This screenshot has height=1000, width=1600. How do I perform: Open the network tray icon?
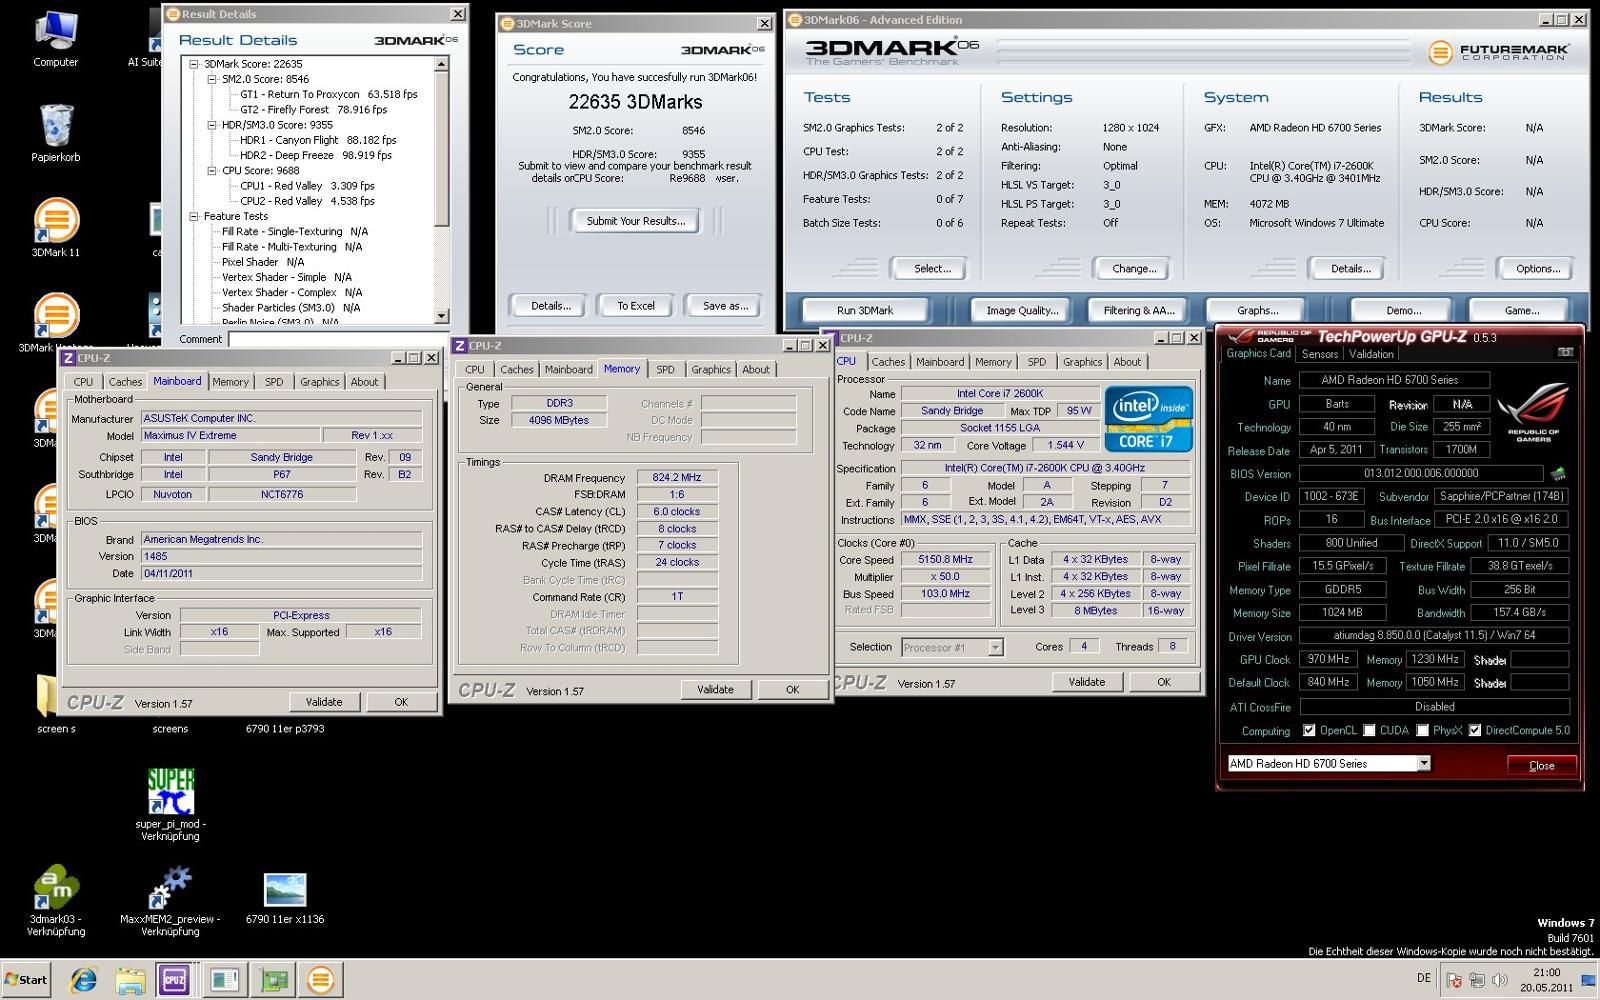click(1478, 981)
